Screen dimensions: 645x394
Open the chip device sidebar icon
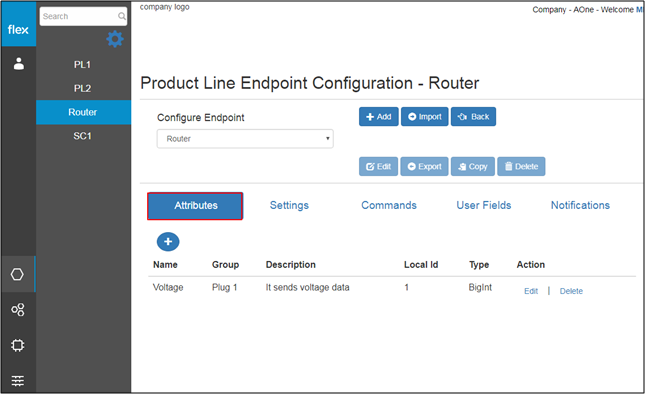pos(18,345)
